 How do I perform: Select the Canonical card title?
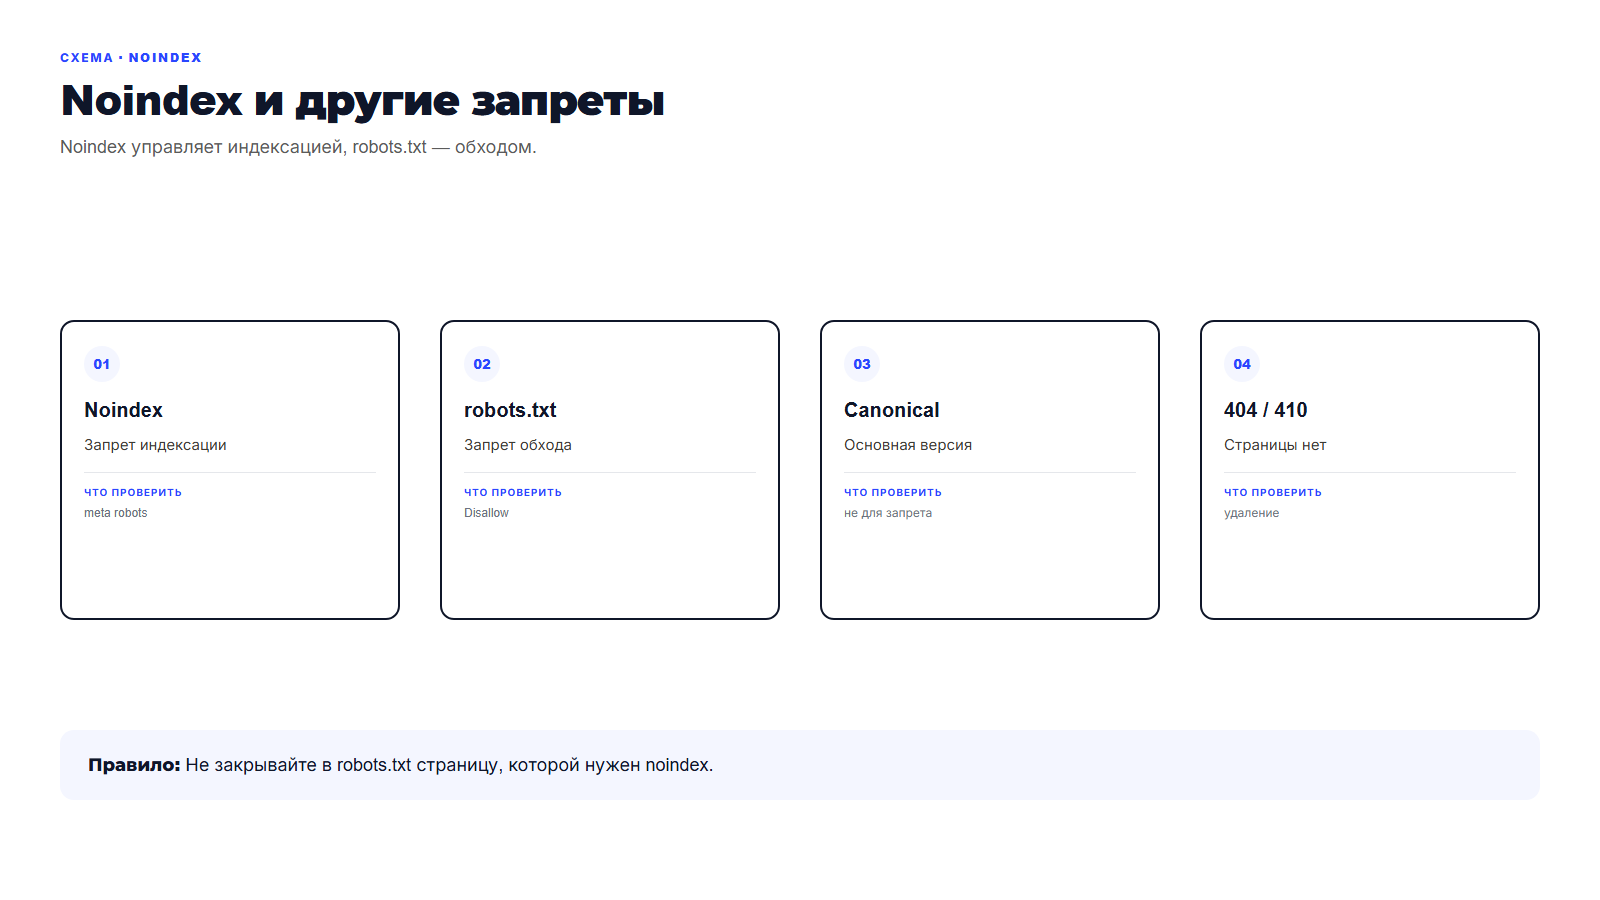pos(892,410)
